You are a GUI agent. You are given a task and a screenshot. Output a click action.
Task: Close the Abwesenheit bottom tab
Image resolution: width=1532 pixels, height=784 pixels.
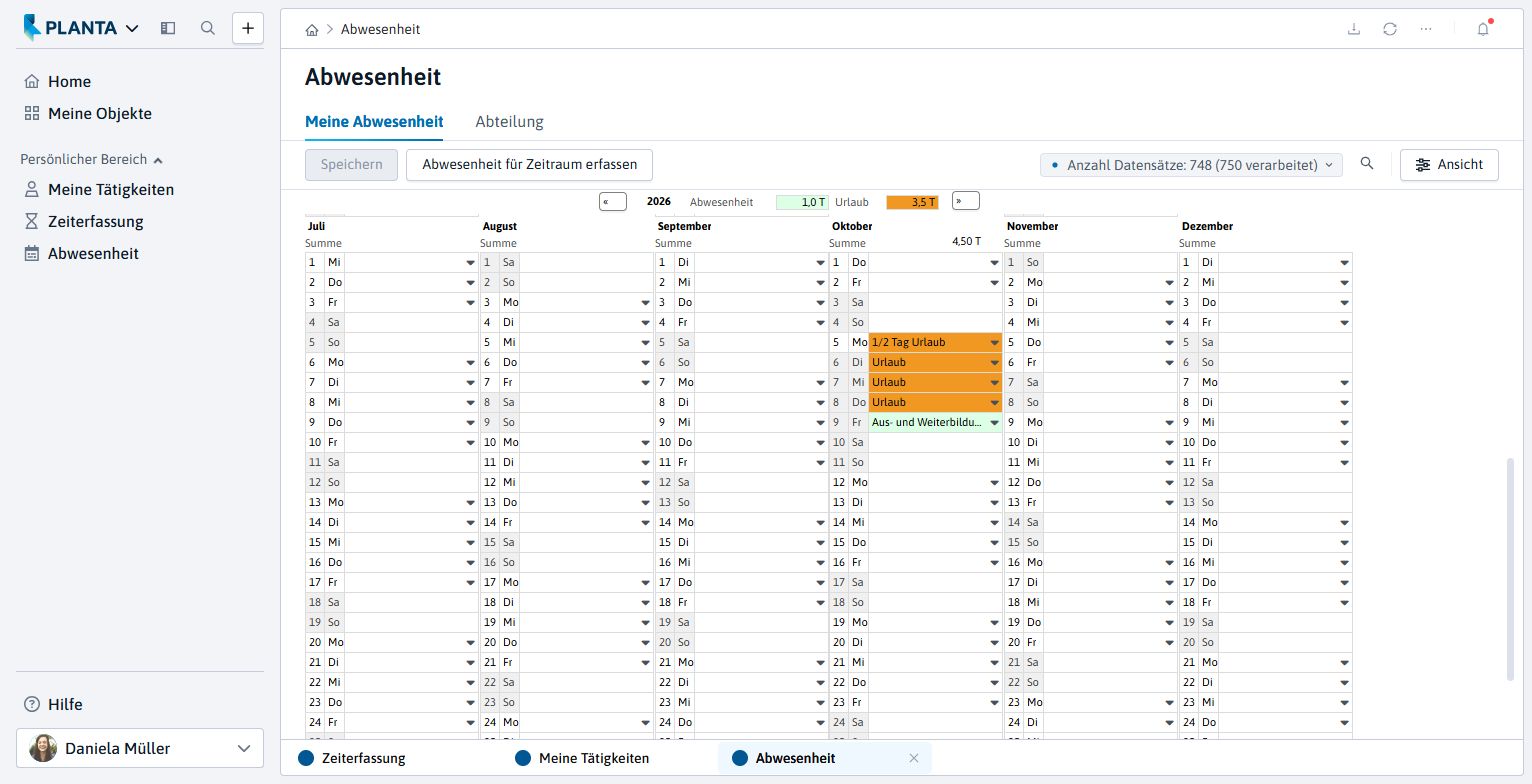click(x=913, y=758)
